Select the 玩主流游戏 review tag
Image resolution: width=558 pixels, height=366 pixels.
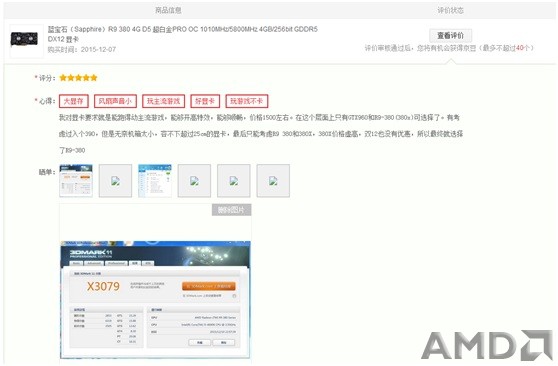tap(163, 101)
